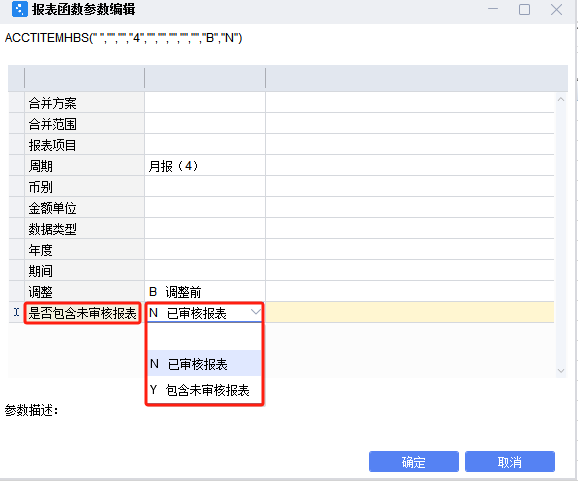This screenshot has width=578, height=481.
Task: Click the 年度 value cell
Action: point(205,250)
